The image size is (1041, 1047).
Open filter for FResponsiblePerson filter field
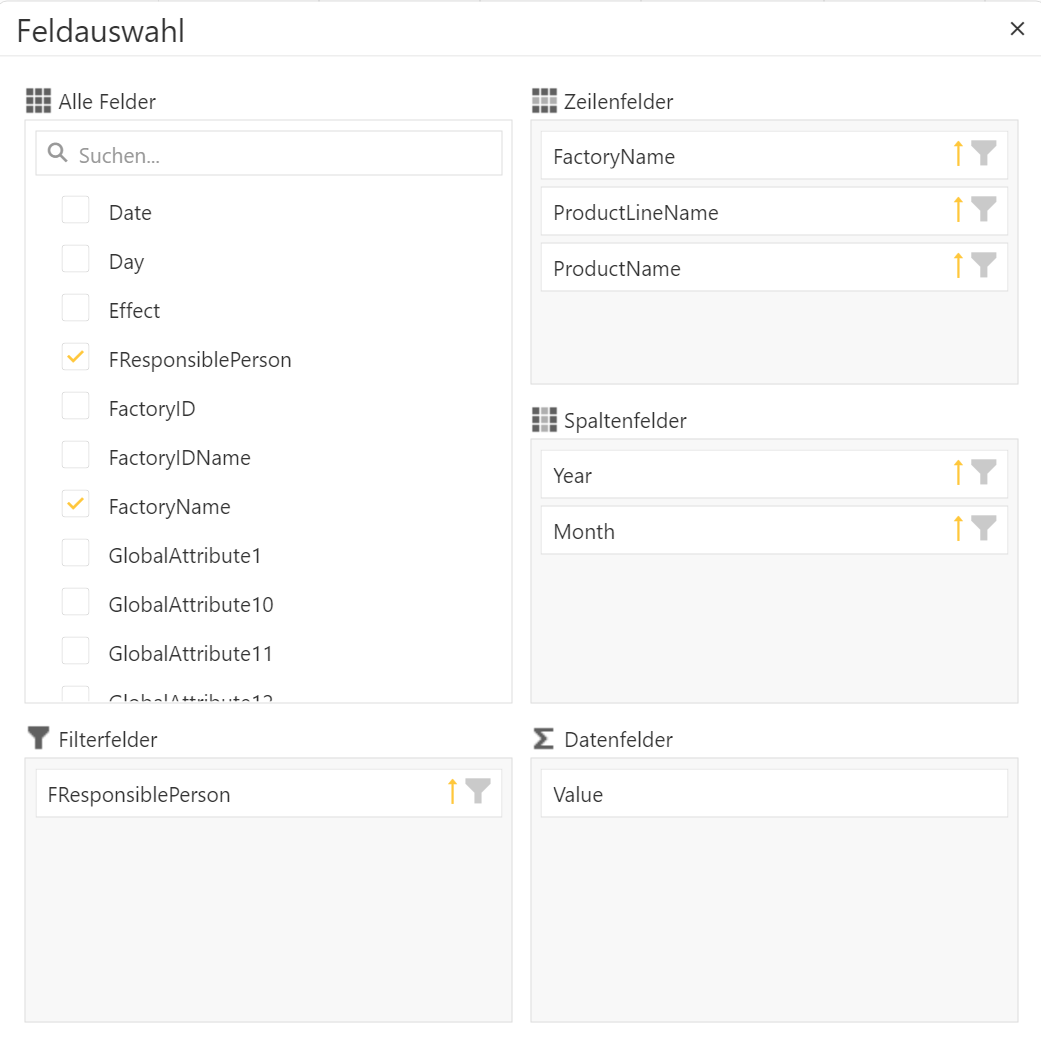click(x=478, y=792)
